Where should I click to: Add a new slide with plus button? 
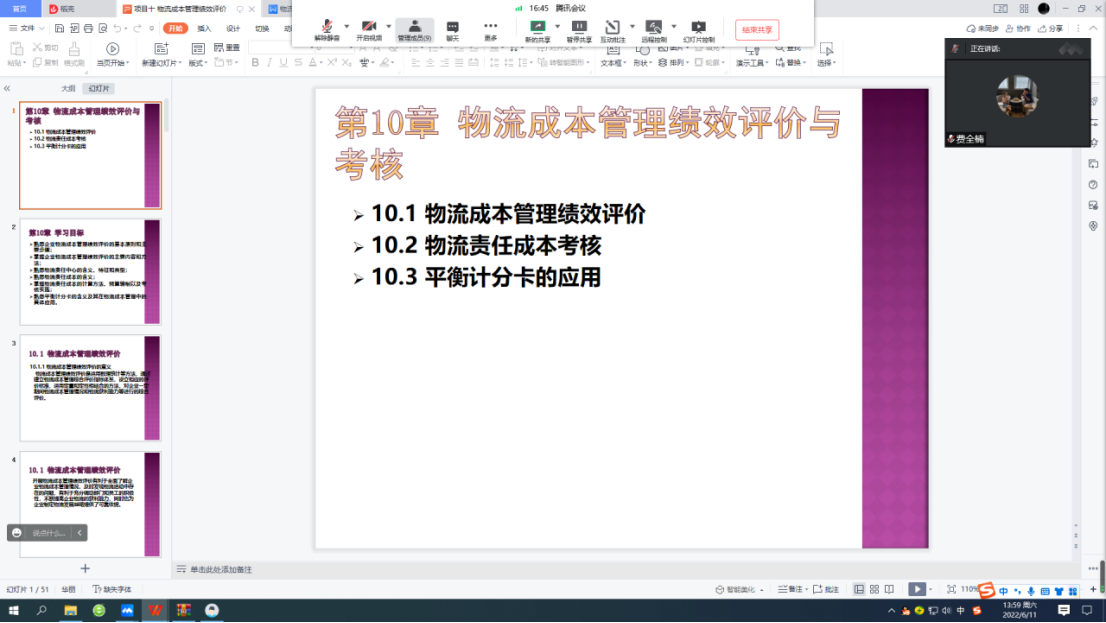(x=85, y=568)
